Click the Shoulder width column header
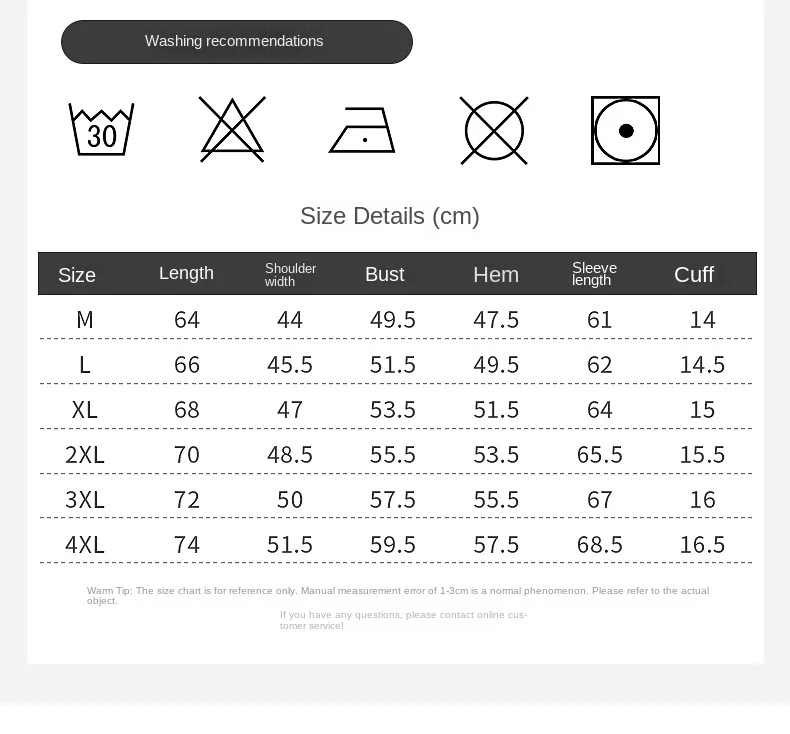This screenshot has width=790, height=734. (x=290, y=275)
